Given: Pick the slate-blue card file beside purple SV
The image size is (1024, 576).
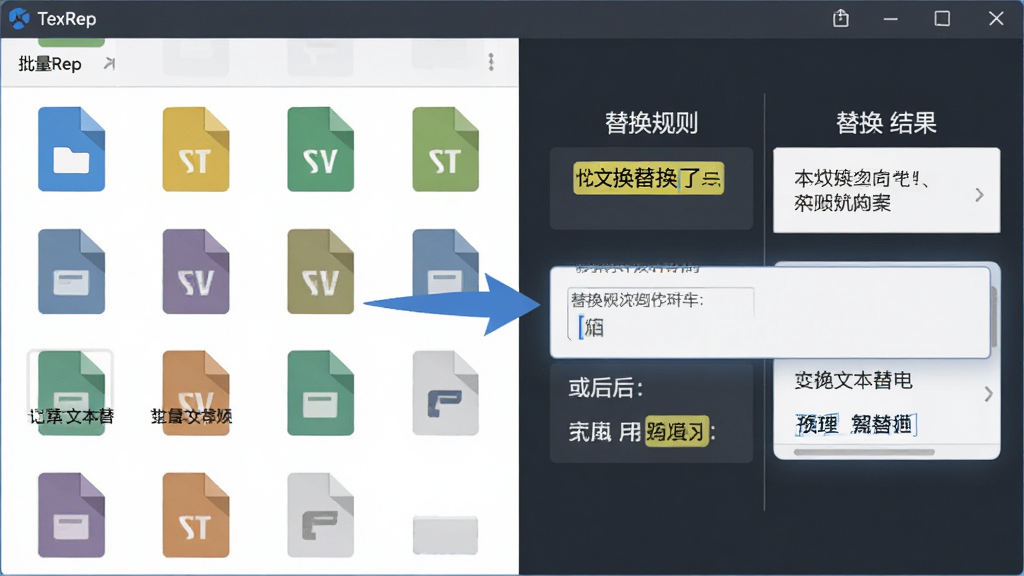Looking at the screenshot, I should click(71, 271).
